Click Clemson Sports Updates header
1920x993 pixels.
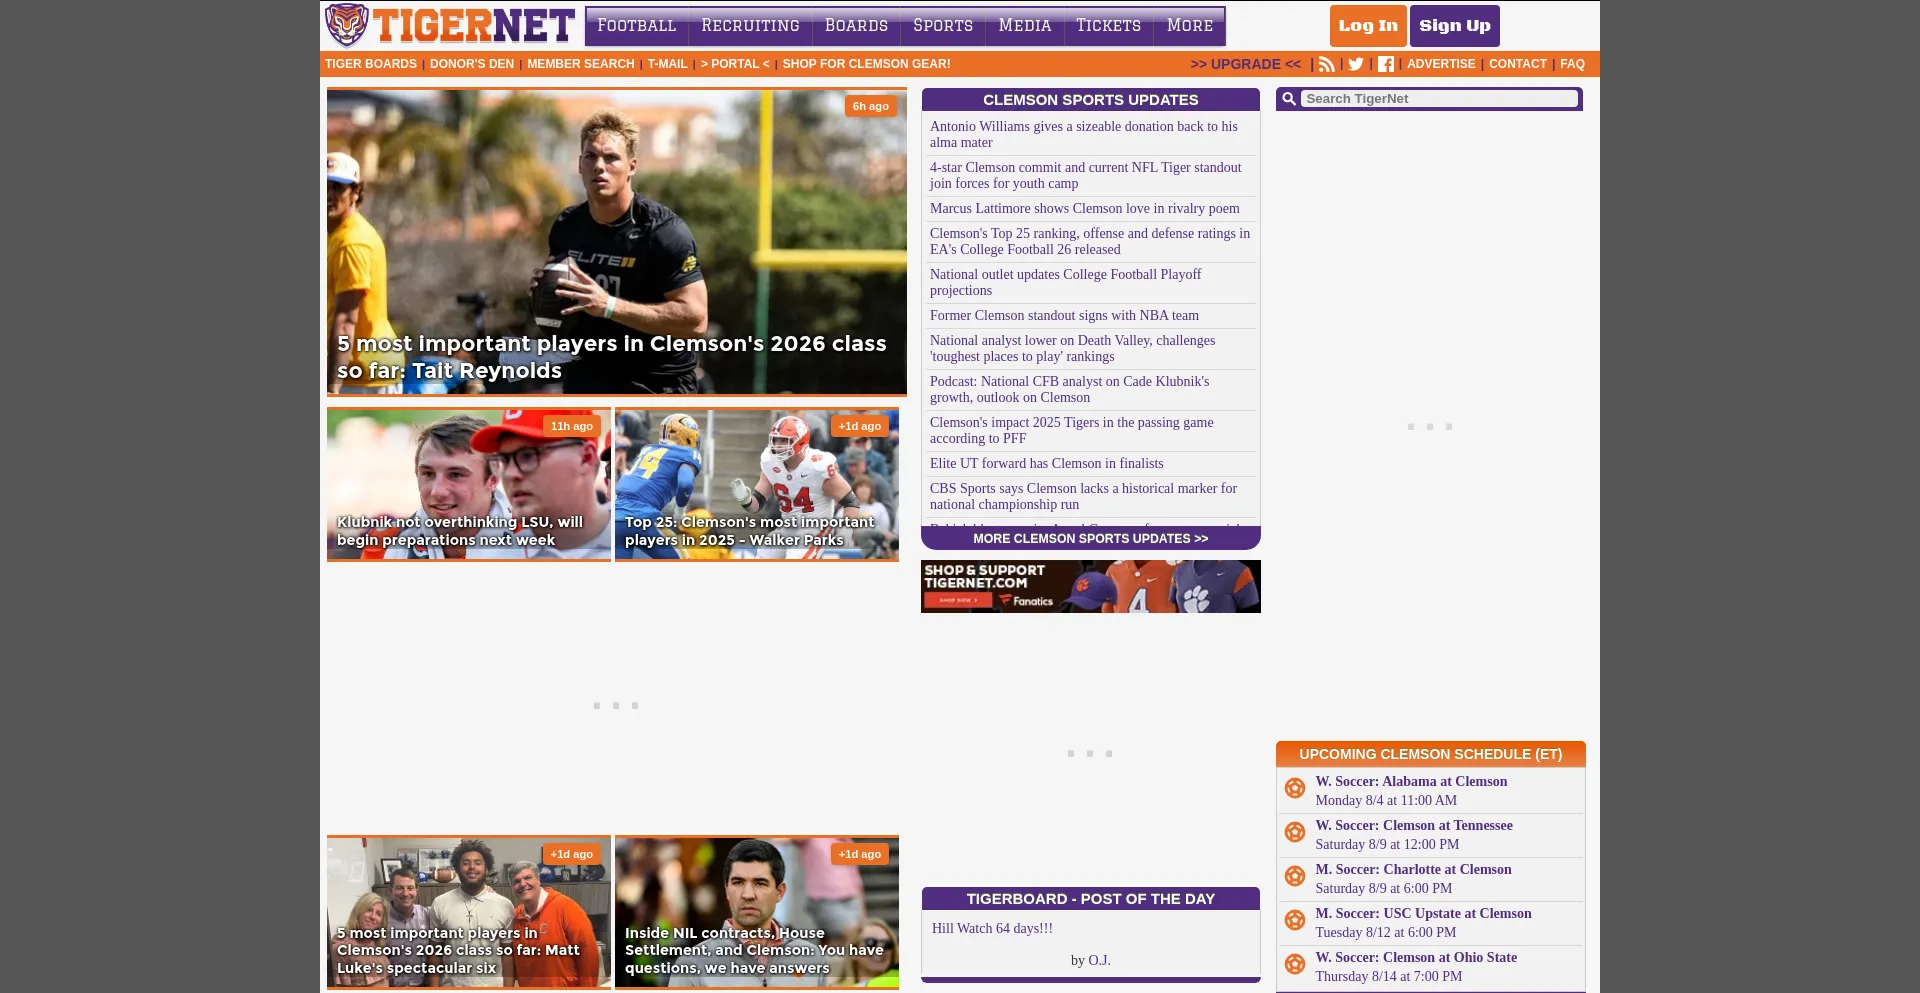point(1091,100)
